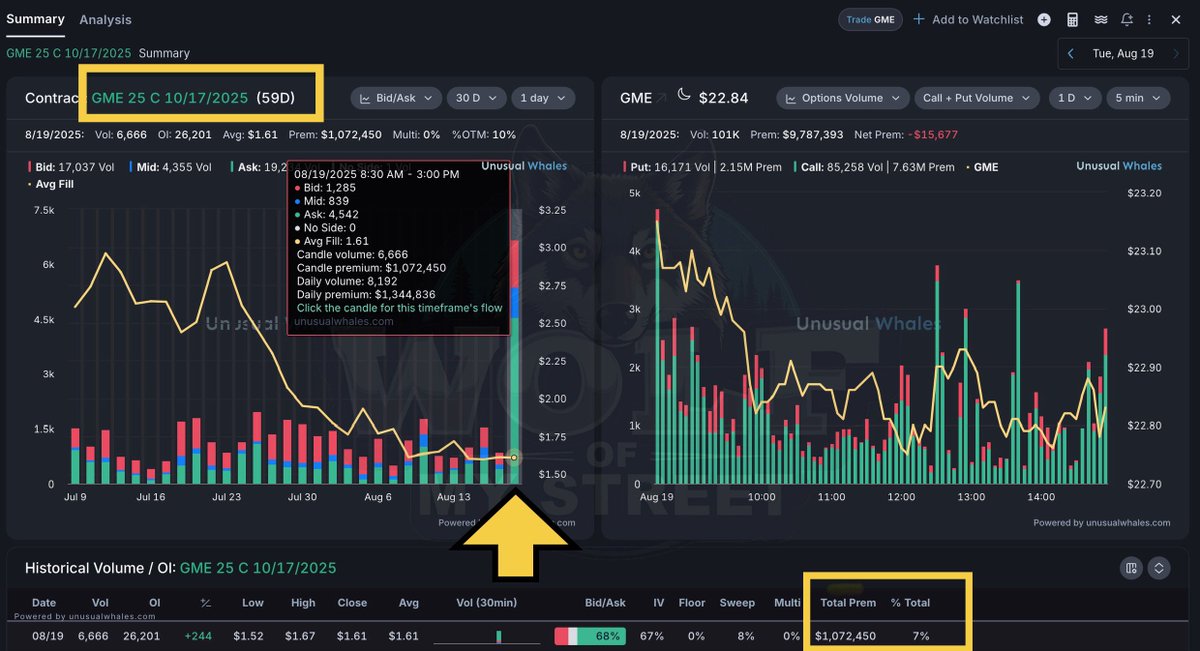Toggle the Ask series in the legend
The height and width of the screenshot is (651, 1200).
(258, 167)
